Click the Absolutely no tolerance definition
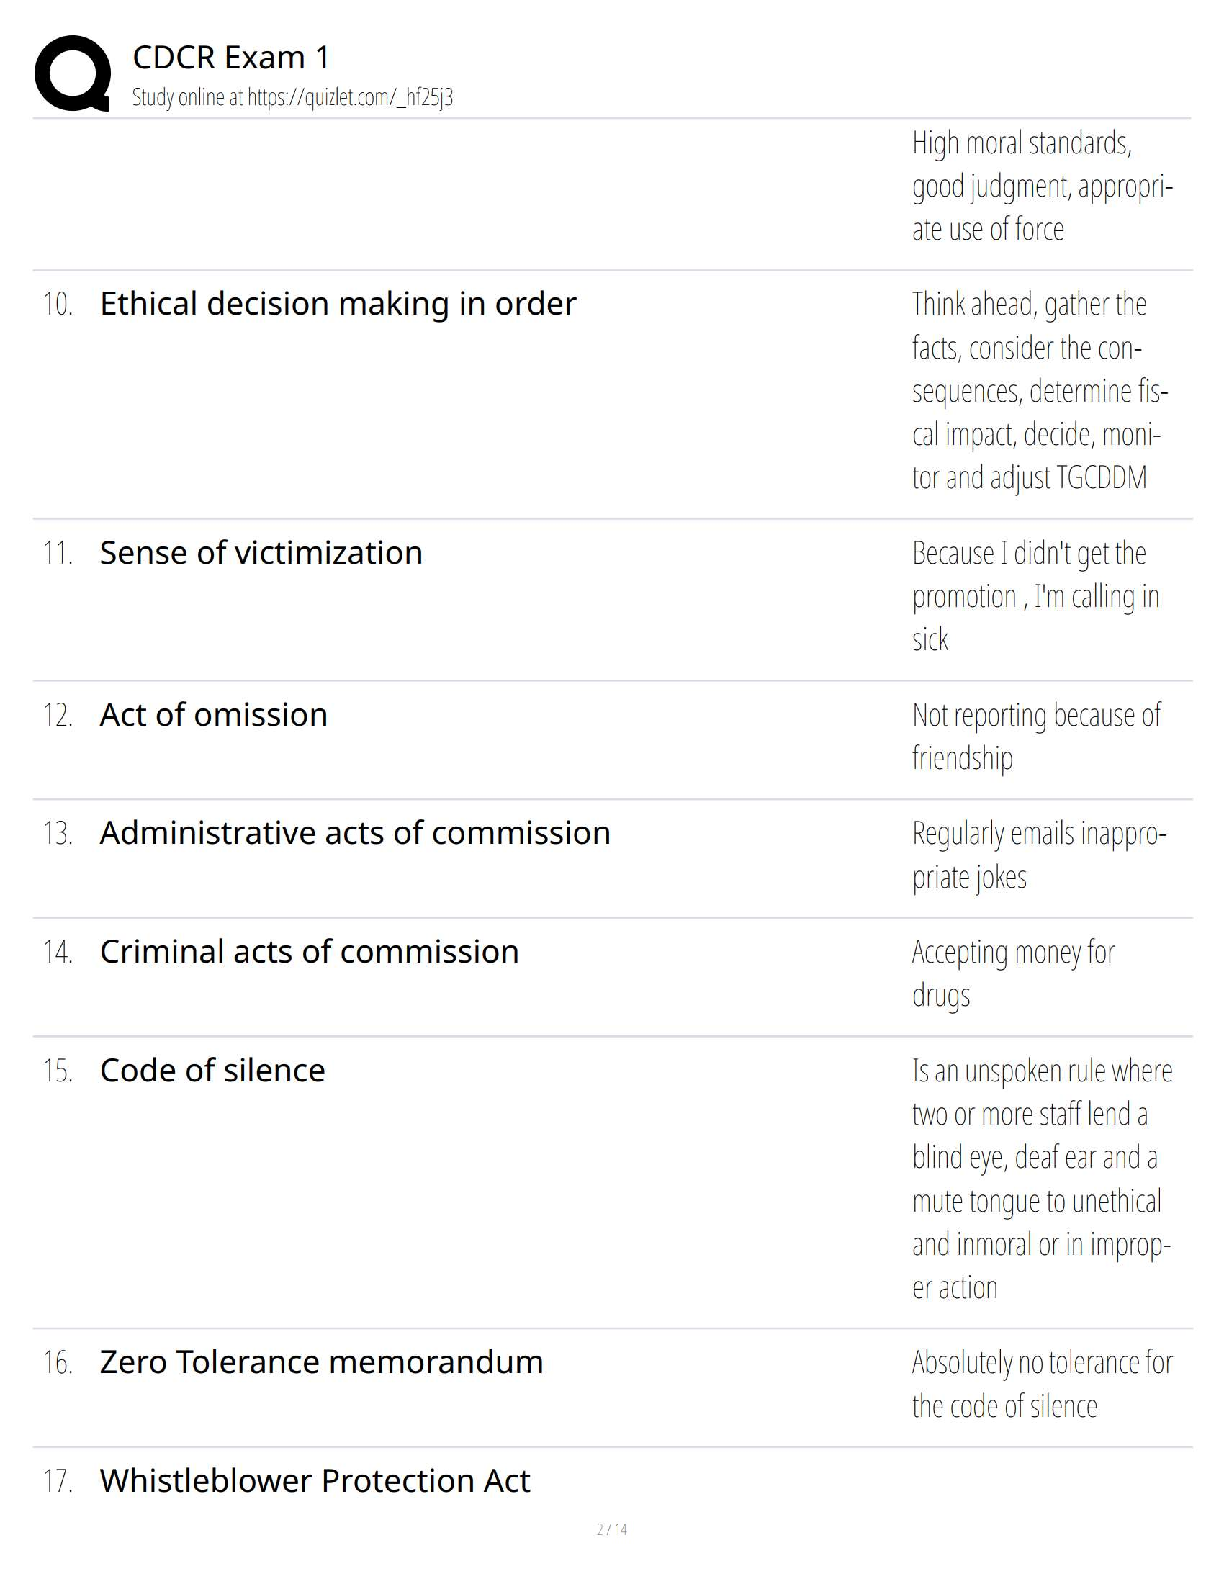 pyautogui.click(x=1041, y=1384)
